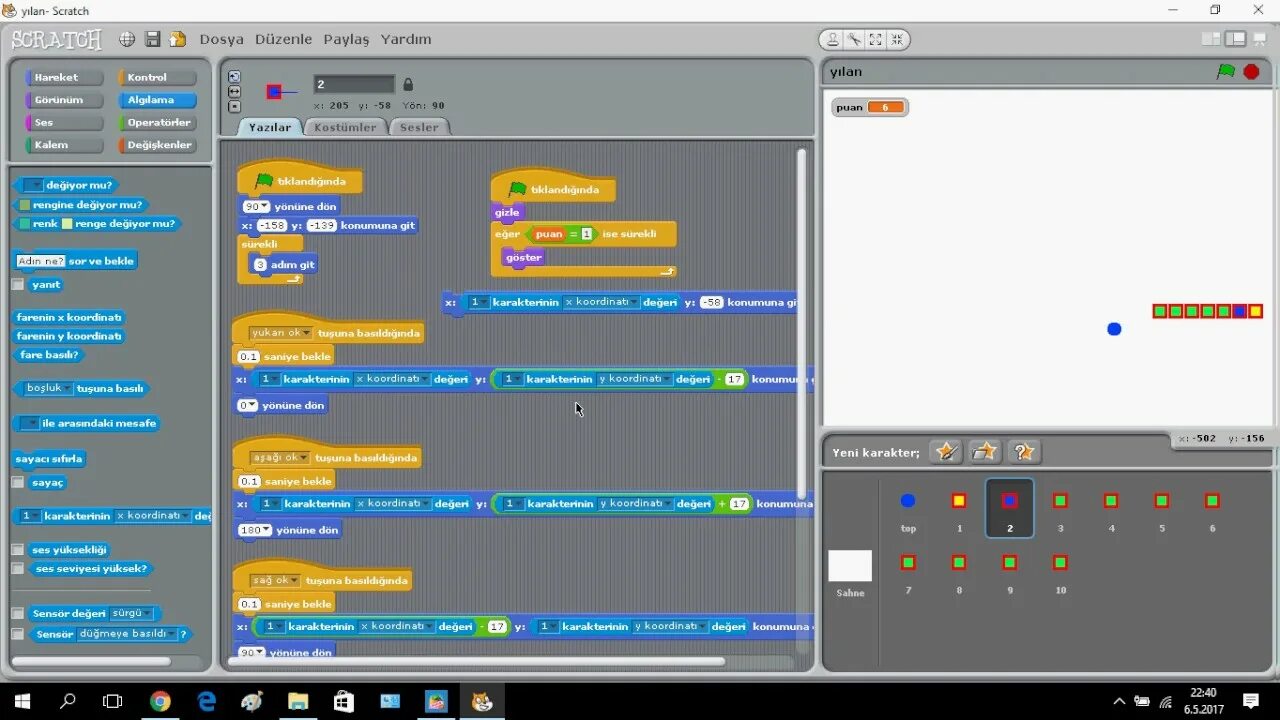
Task: Enable the ses seviyesi yüksek? checkbox
Action: click(x=18, y=568)
